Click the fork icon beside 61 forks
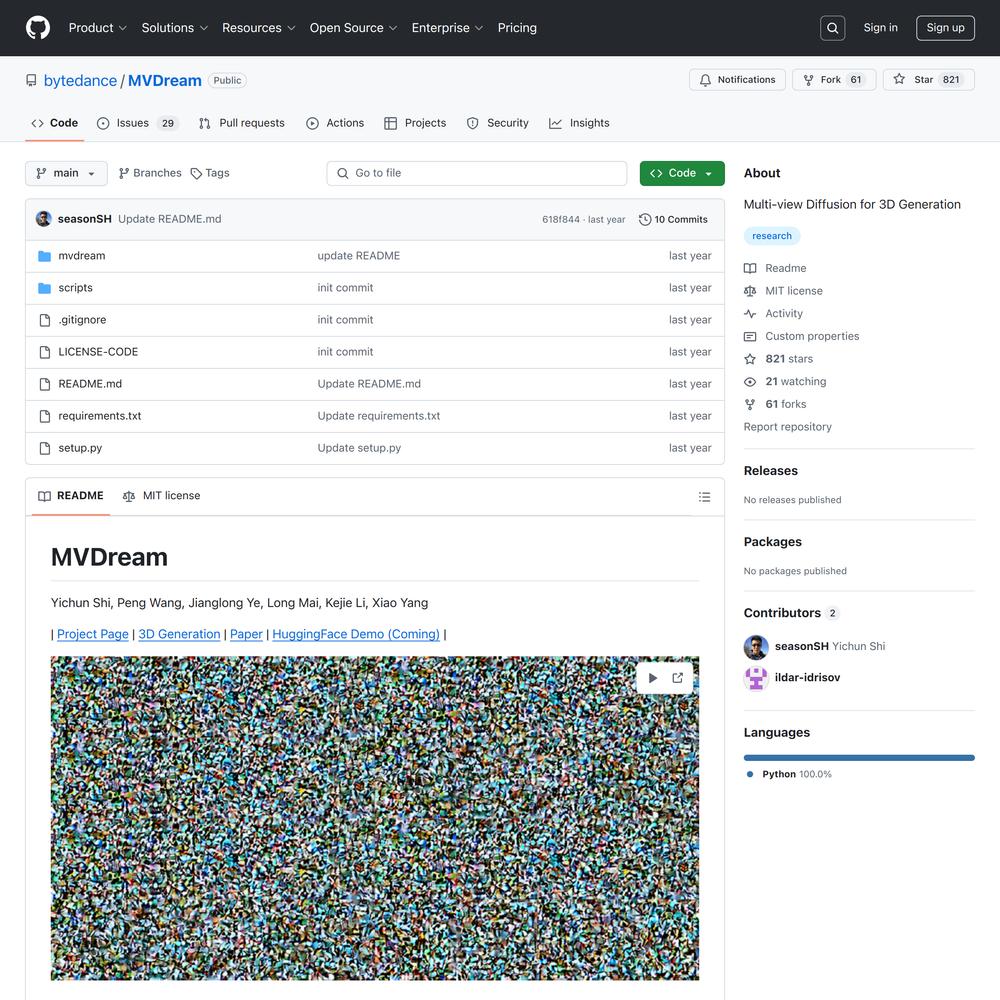 [x=750, y=404]
